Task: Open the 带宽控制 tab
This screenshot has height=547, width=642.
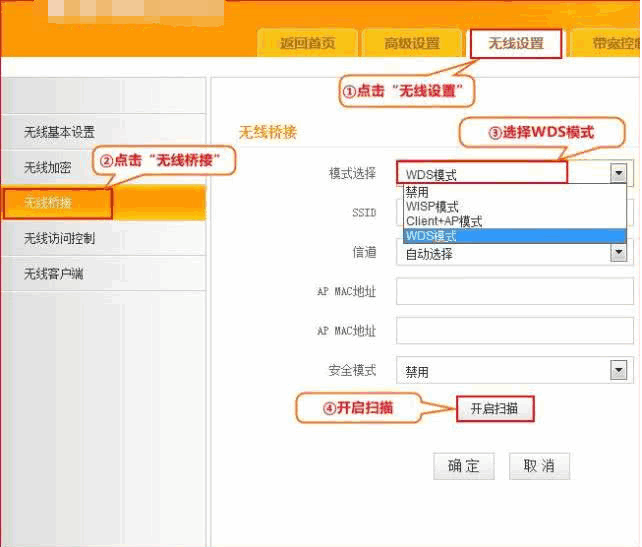Action: [x=612, y=44]
